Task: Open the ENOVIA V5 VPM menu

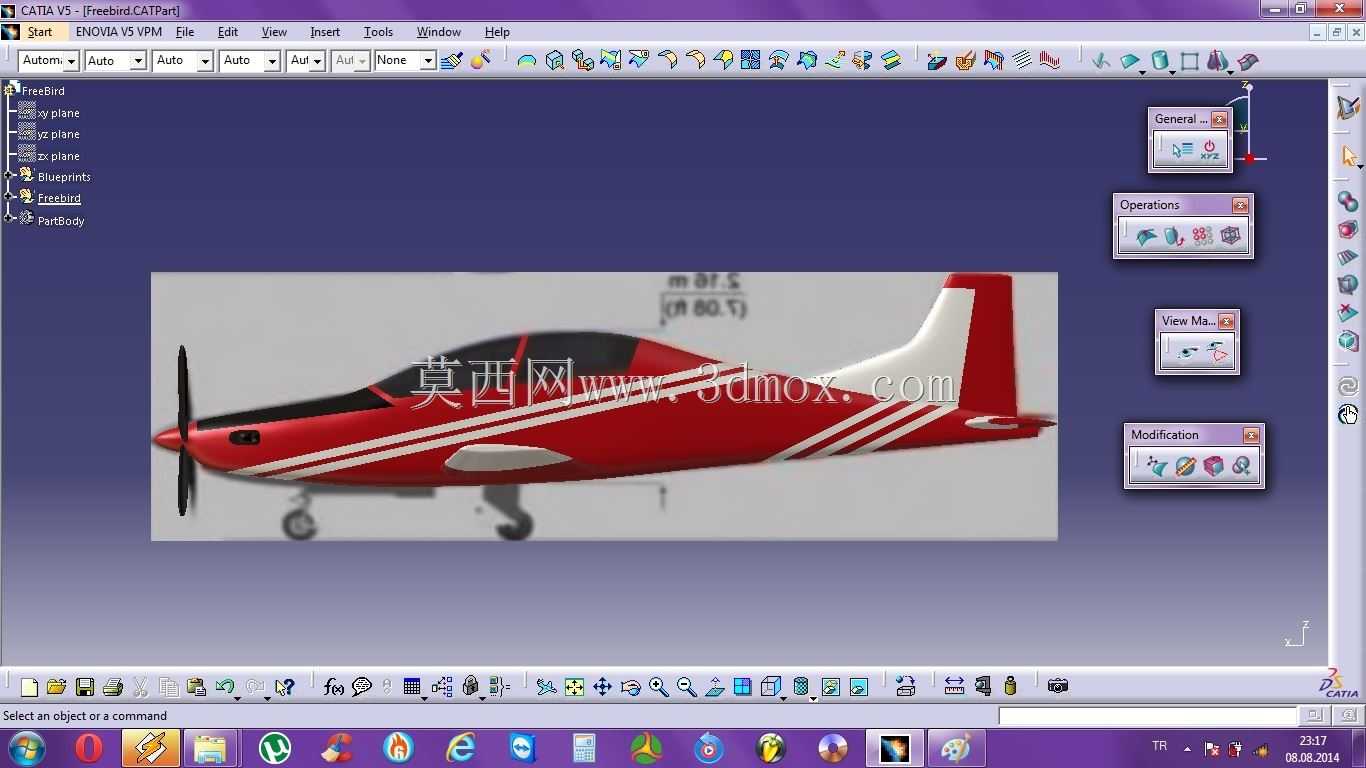Action: [119, 32]
